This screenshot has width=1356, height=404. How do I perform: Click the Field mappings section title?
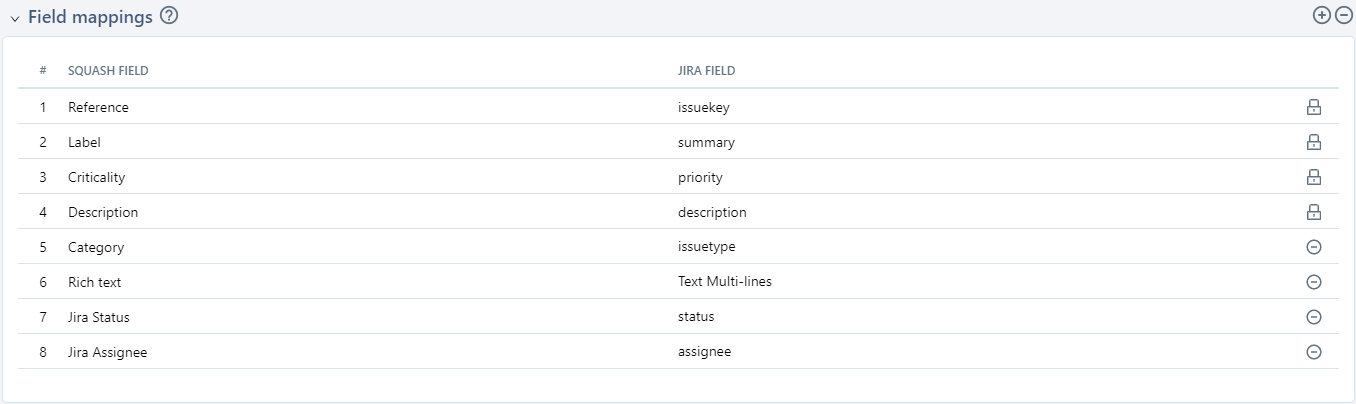click(90, 17)
